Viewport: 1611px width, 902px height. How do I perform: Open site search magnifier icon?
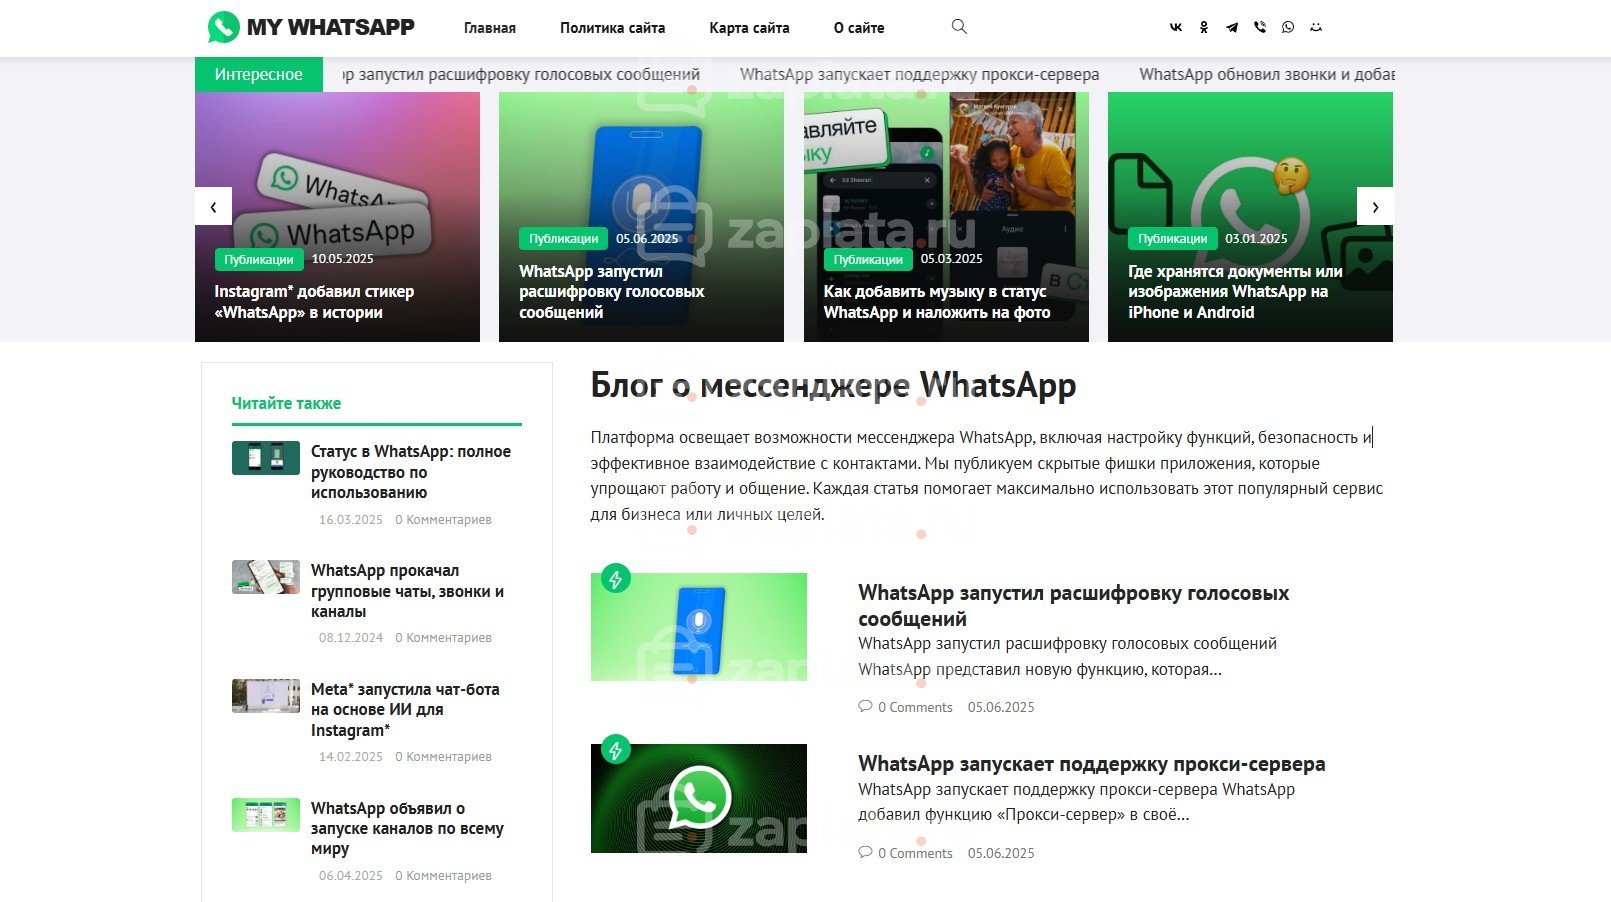[x=959, y=27]
